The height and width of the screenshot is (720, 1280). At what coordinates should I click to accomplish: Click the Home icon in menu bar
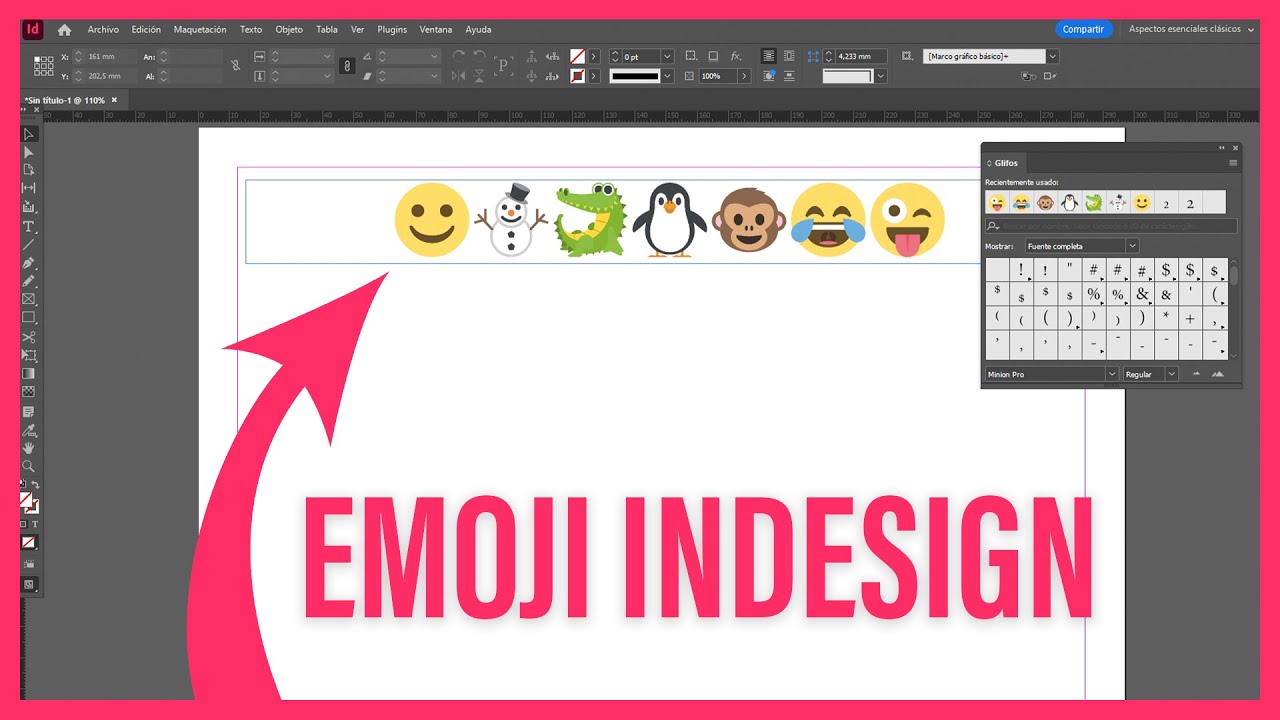[65, 30]
